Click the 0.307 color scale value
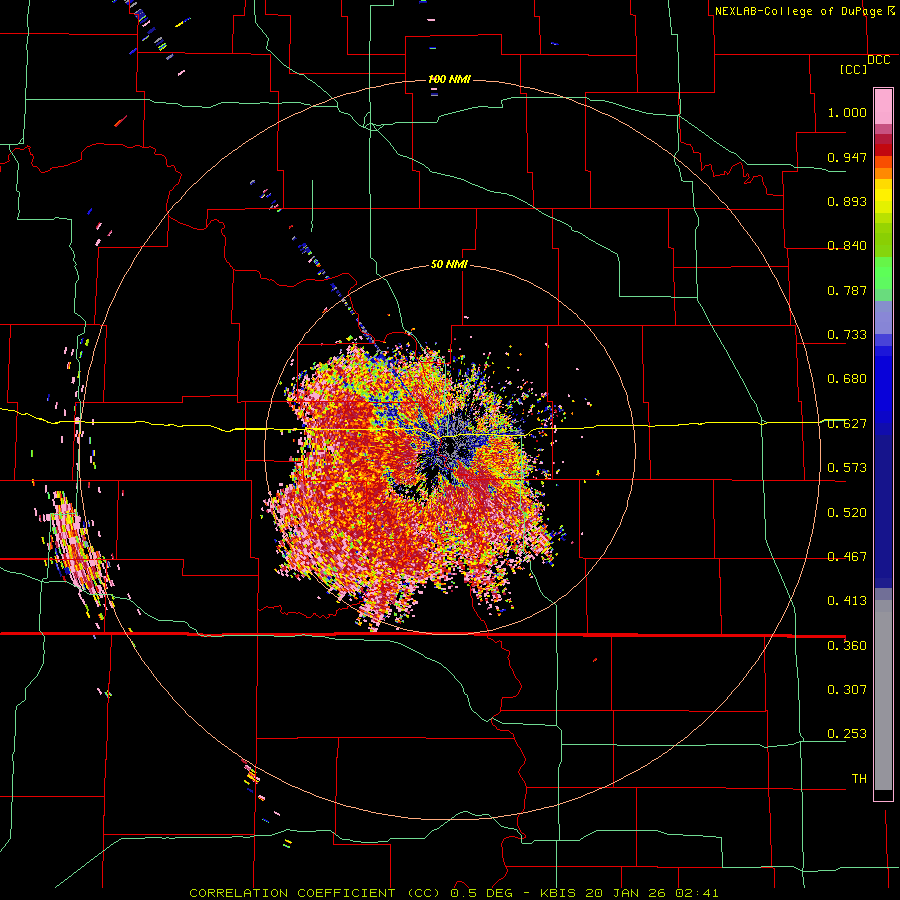Image resolution: width=900 pixels, height=900 pixels. [847, 690]
